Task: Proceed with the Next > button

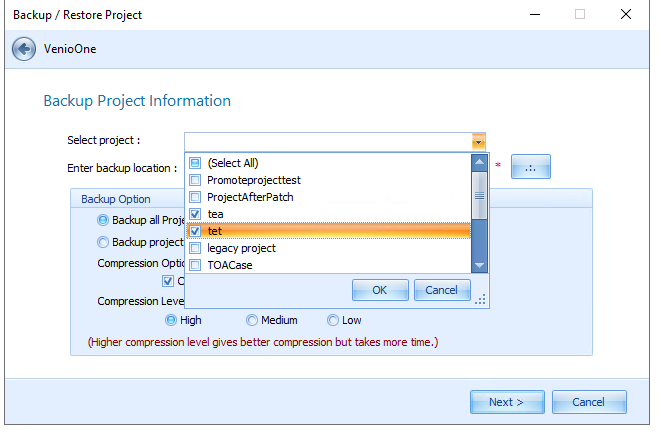Action: (507, 402)
